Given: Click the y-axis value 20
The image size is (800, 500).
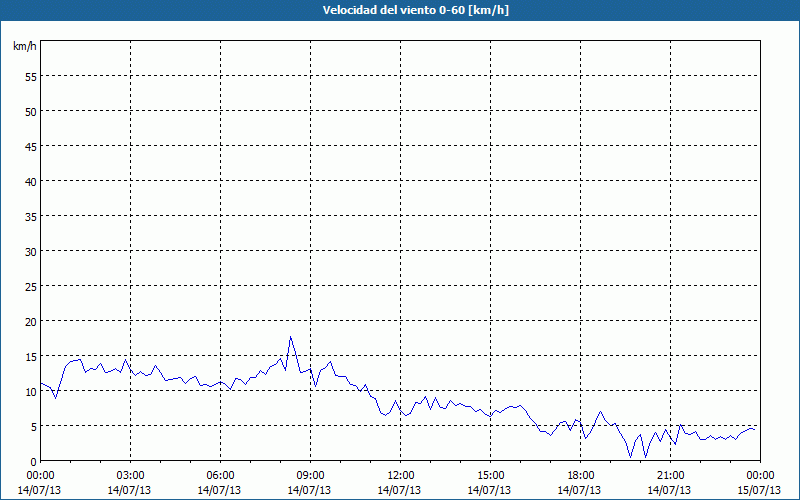Looking at the screenshot, I should pyautogui.click(x=31, y=321).
